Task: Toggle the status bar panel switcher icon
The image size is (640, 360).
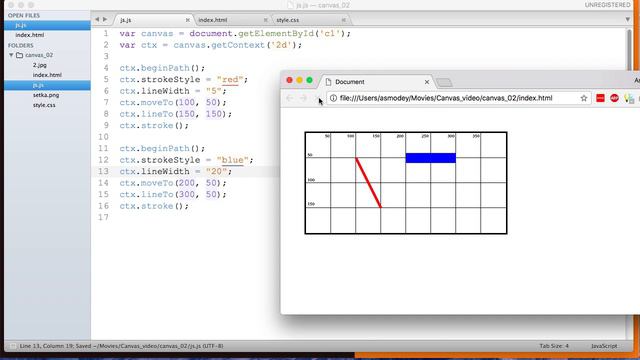Action: [13, 346]
